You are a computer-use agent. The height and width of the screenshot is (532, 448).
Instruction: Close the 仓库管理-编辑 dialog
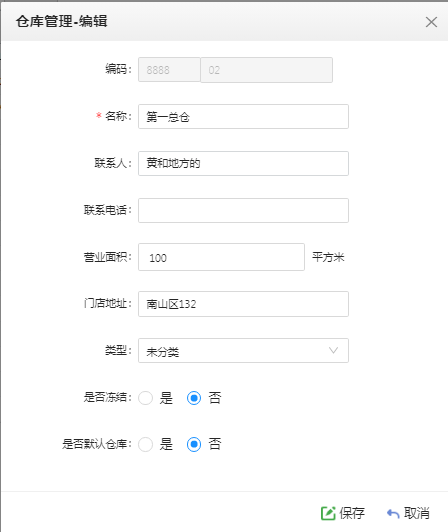tap(431, 22)
